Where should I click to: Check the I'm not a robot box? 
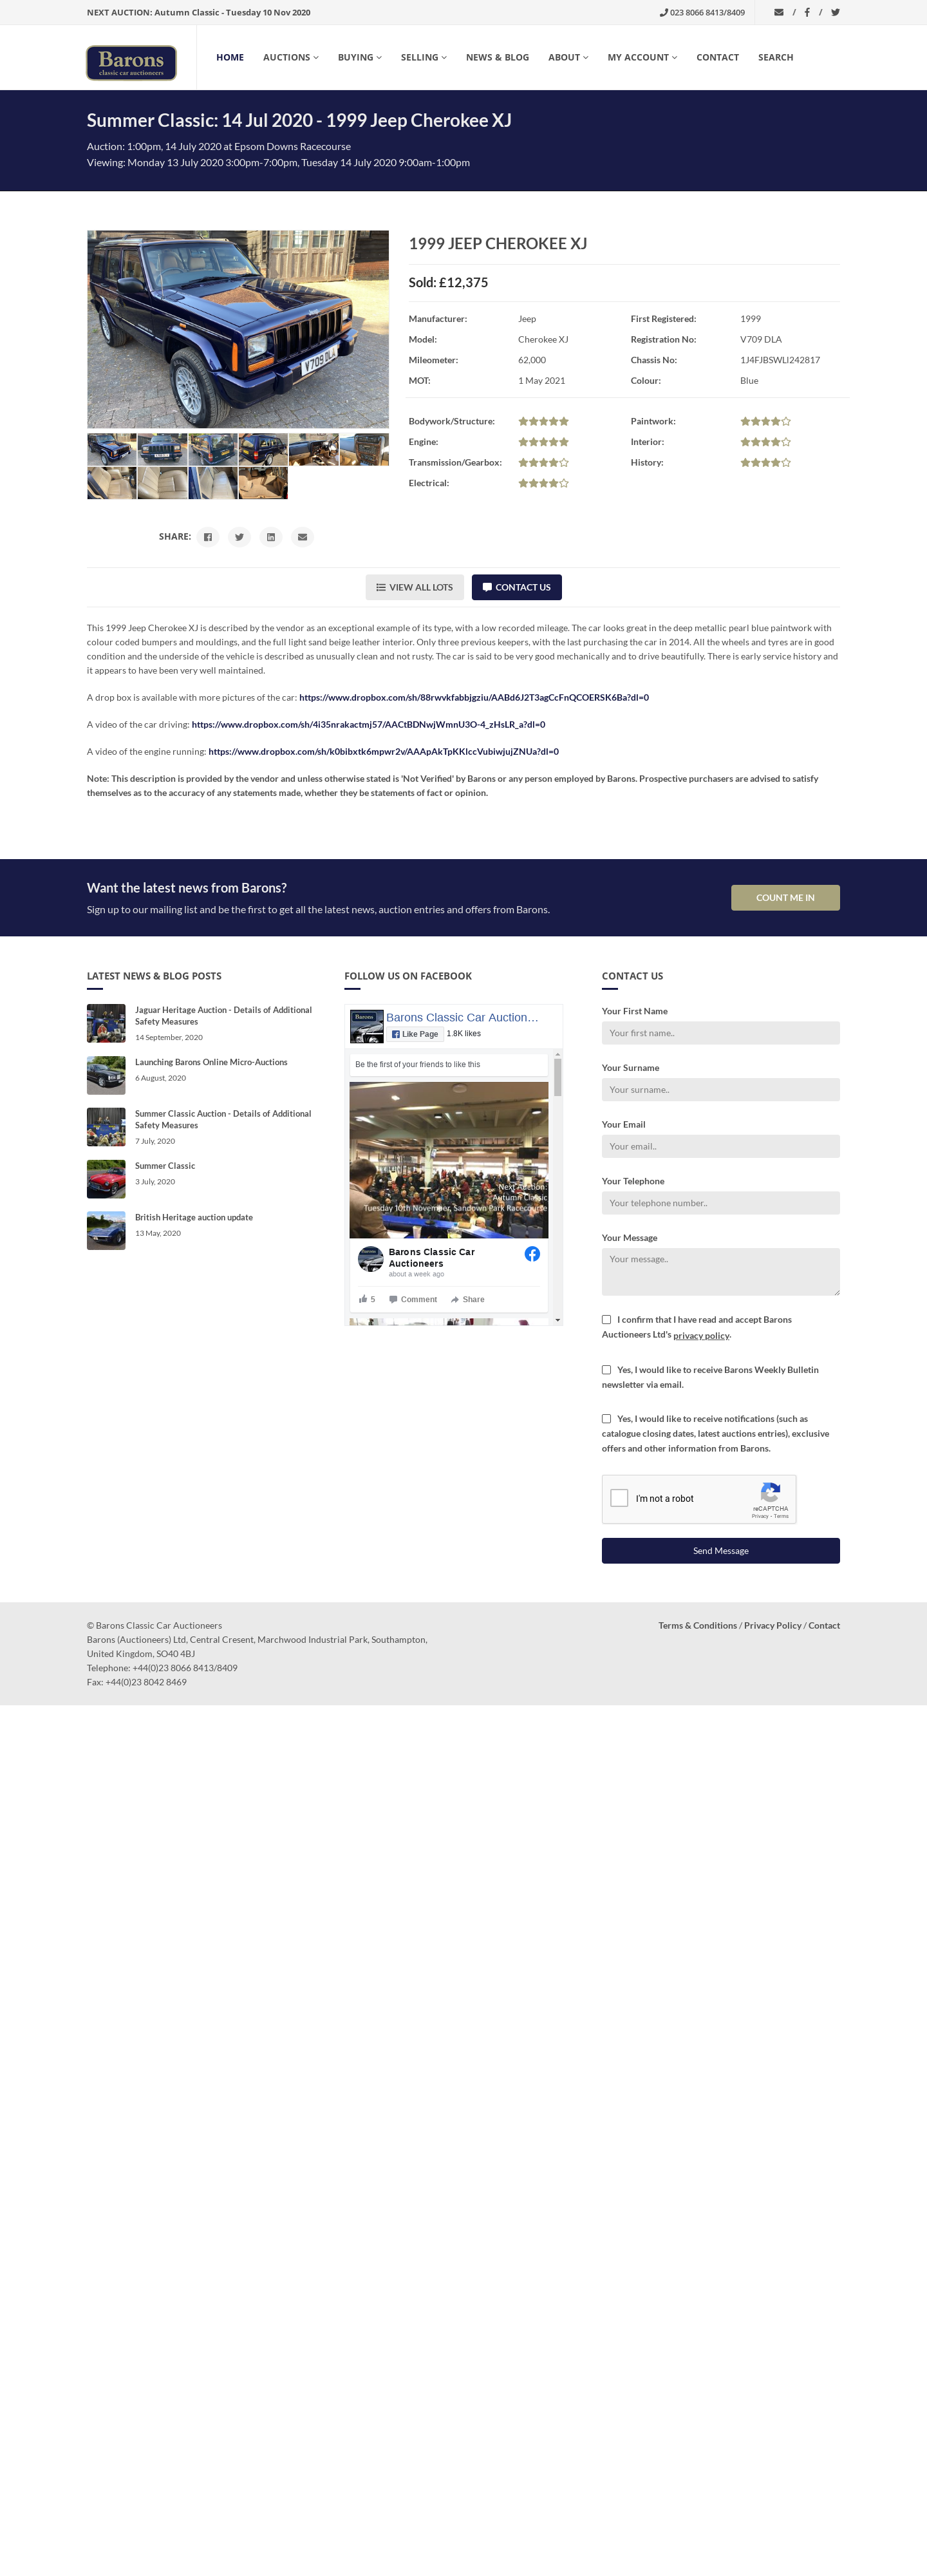coord(619,1498)
